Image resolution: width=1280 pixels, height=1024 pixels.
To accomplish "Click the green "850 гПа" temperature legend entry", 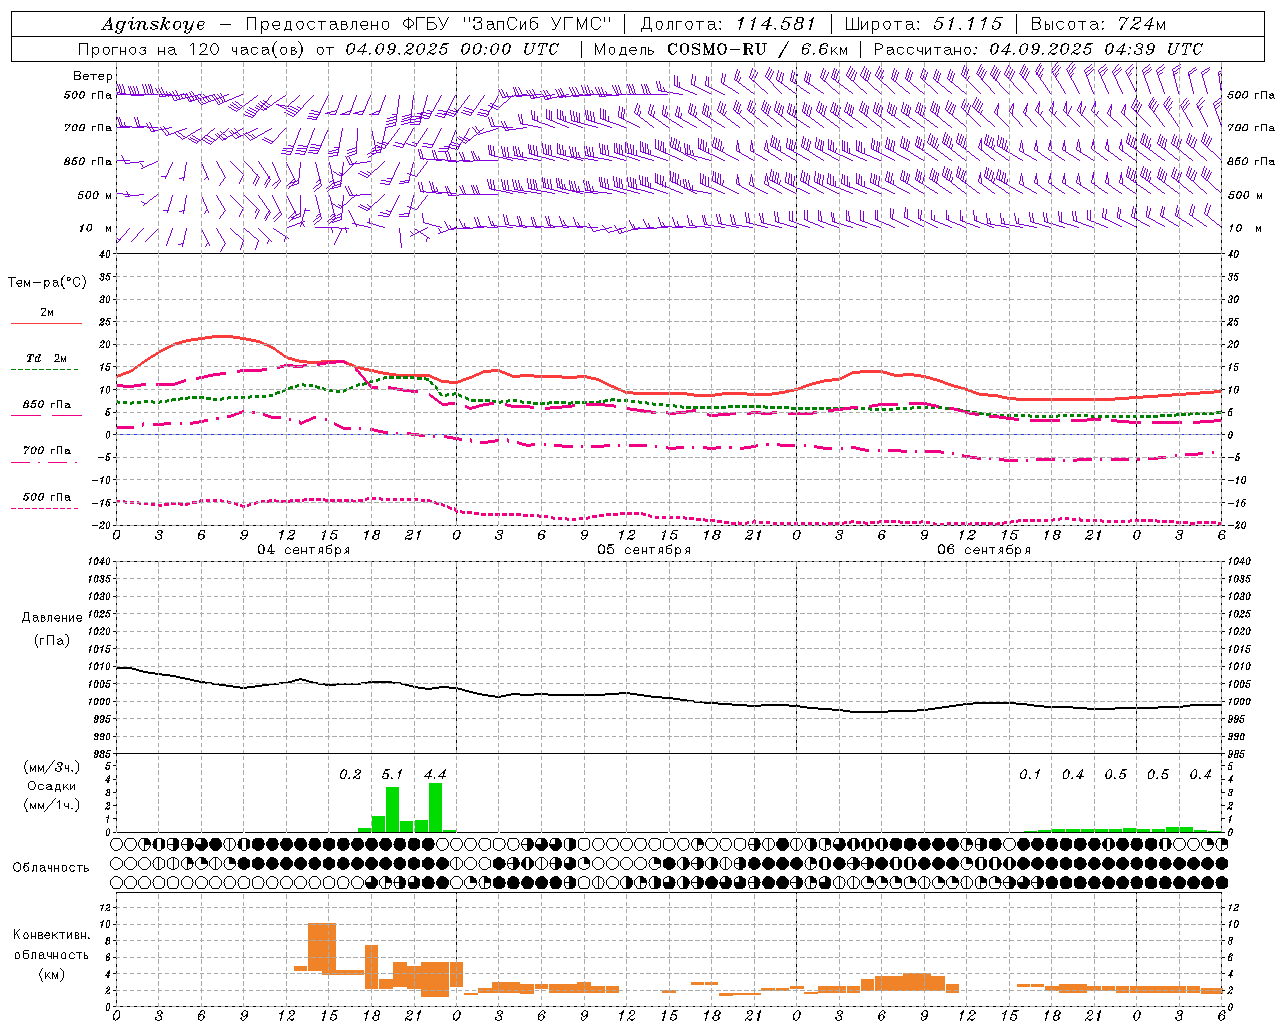I will pyautogui.click(x=46, y=407).
